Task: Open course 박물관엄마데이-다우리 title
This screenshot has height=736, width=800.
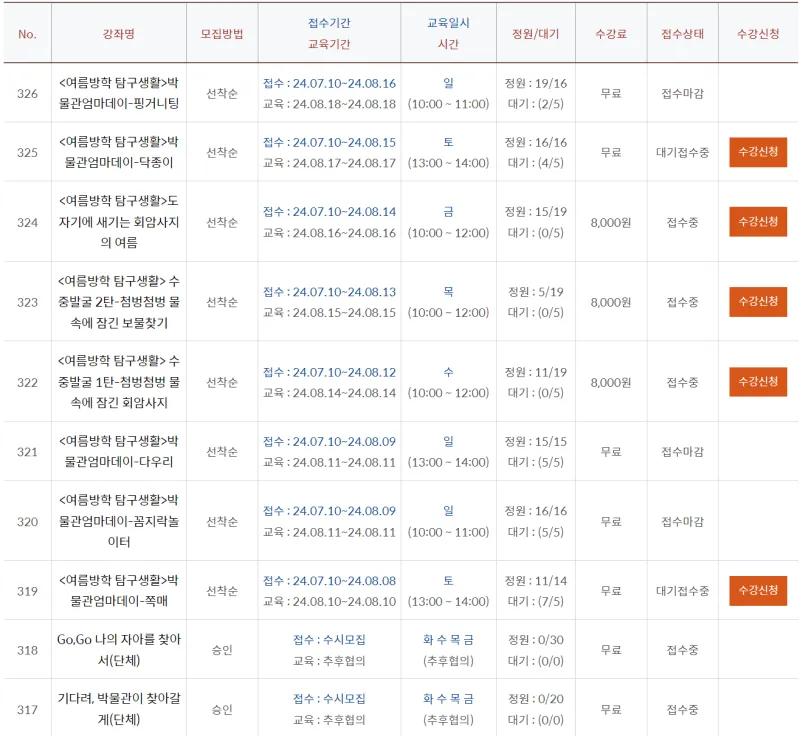Action: (119, 451)
